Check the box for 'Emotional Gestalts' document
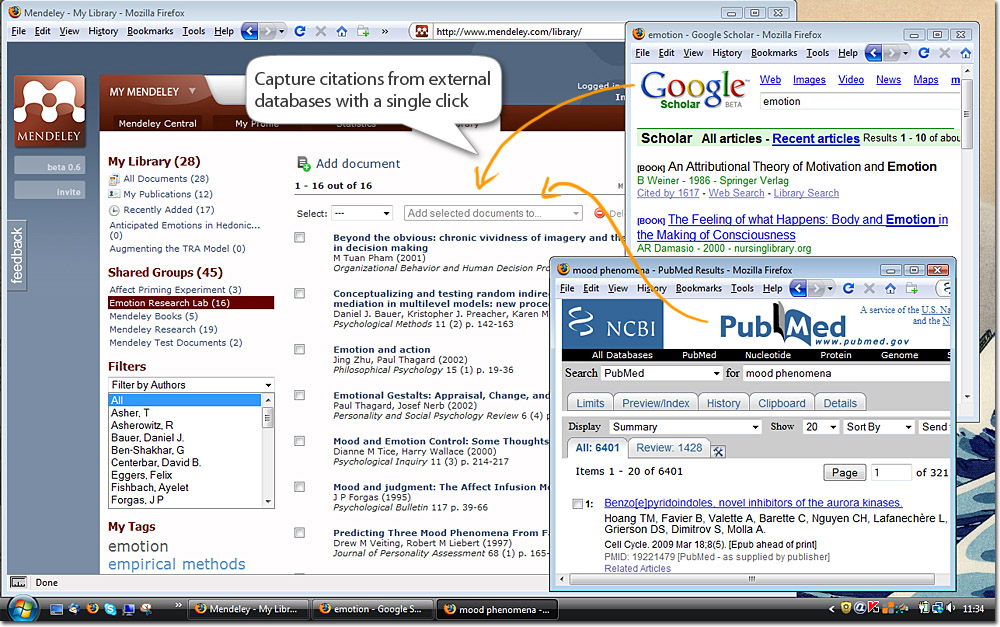 coord(299,395)
